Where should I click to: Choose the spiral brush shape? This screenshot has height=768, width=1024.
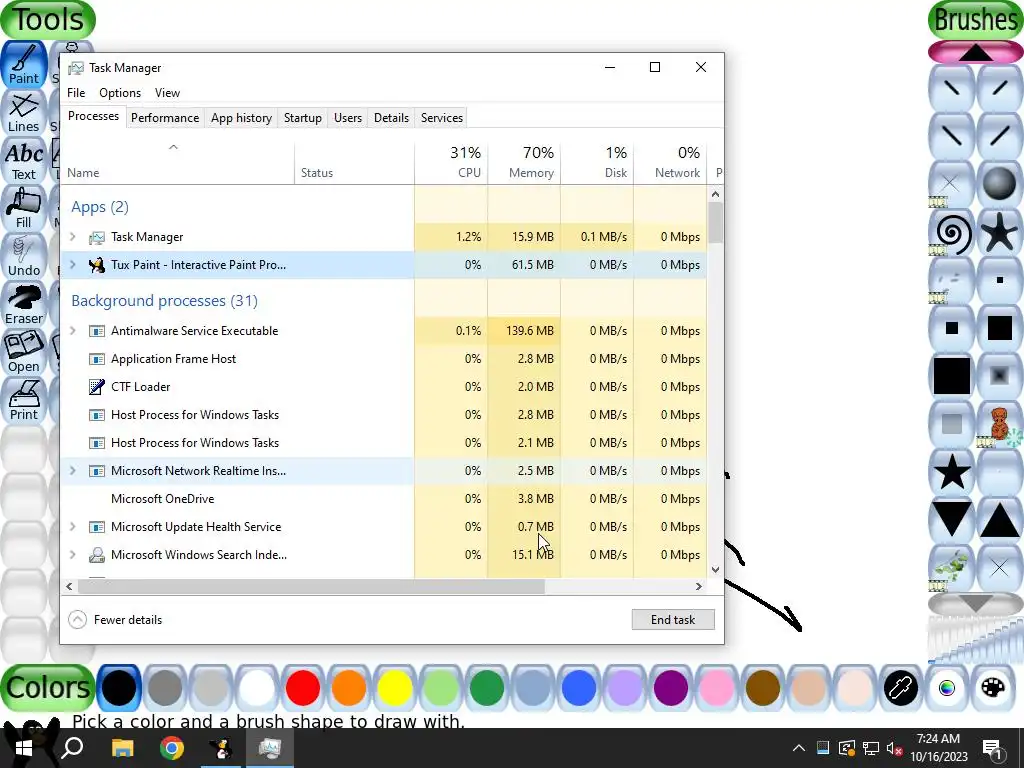[952, 233]
